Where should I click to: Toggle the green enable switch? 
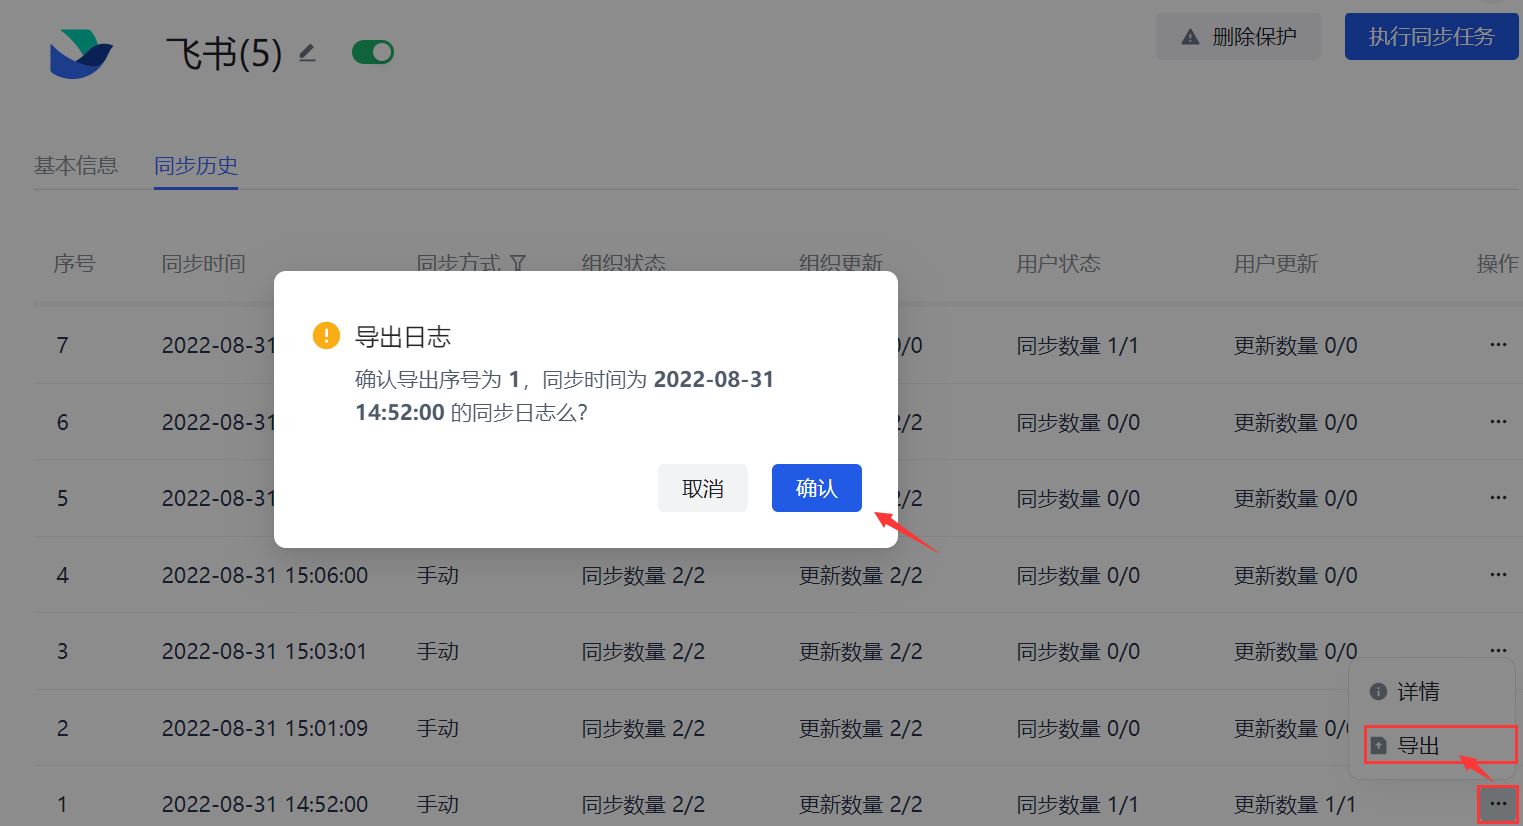click(373, 52)
